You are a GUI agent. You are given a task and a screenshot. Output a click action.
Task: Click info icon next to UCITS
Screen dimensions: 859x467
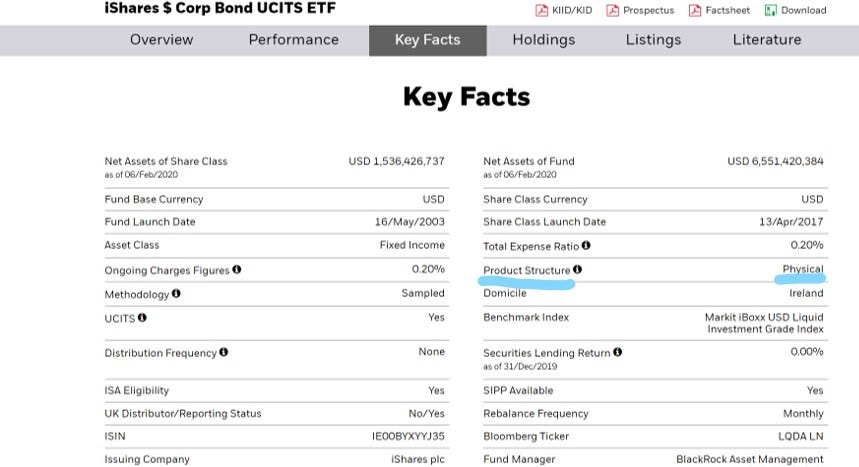[142, 317]
